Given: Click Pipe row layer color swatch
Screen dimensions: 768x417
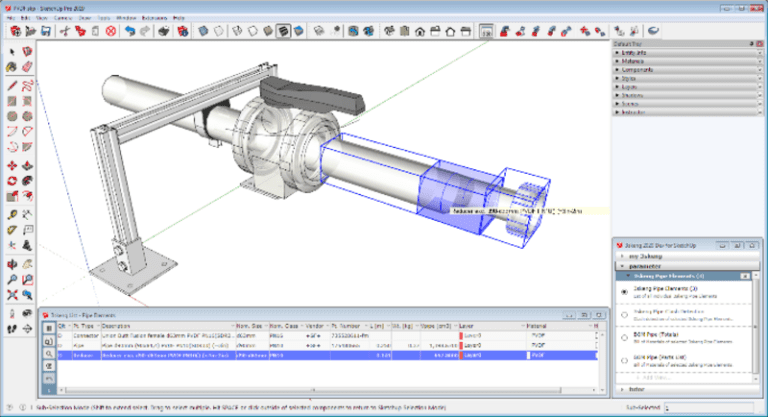Looking at the screenshot, I should (x=461, y=345).
